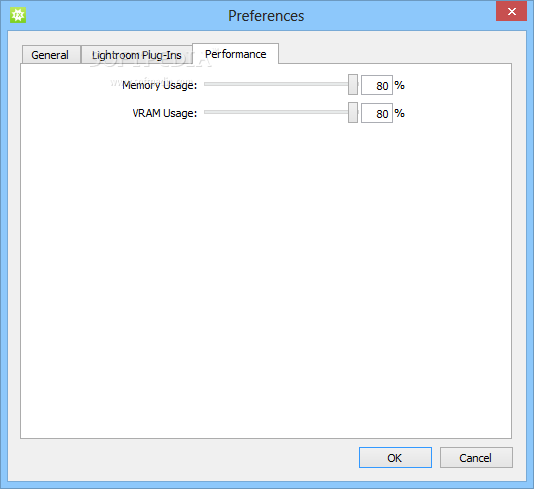Confirm preferences with OK button

(395, 457)
